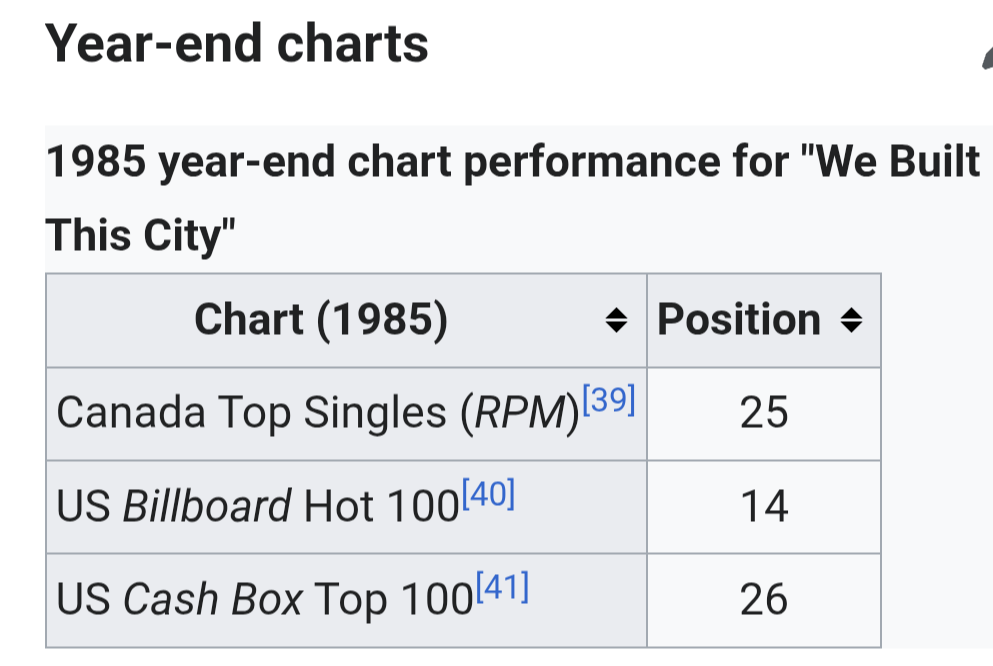Select the Canada Top Singles row cell
Viewport: 993px width, 666px height.
346,414
